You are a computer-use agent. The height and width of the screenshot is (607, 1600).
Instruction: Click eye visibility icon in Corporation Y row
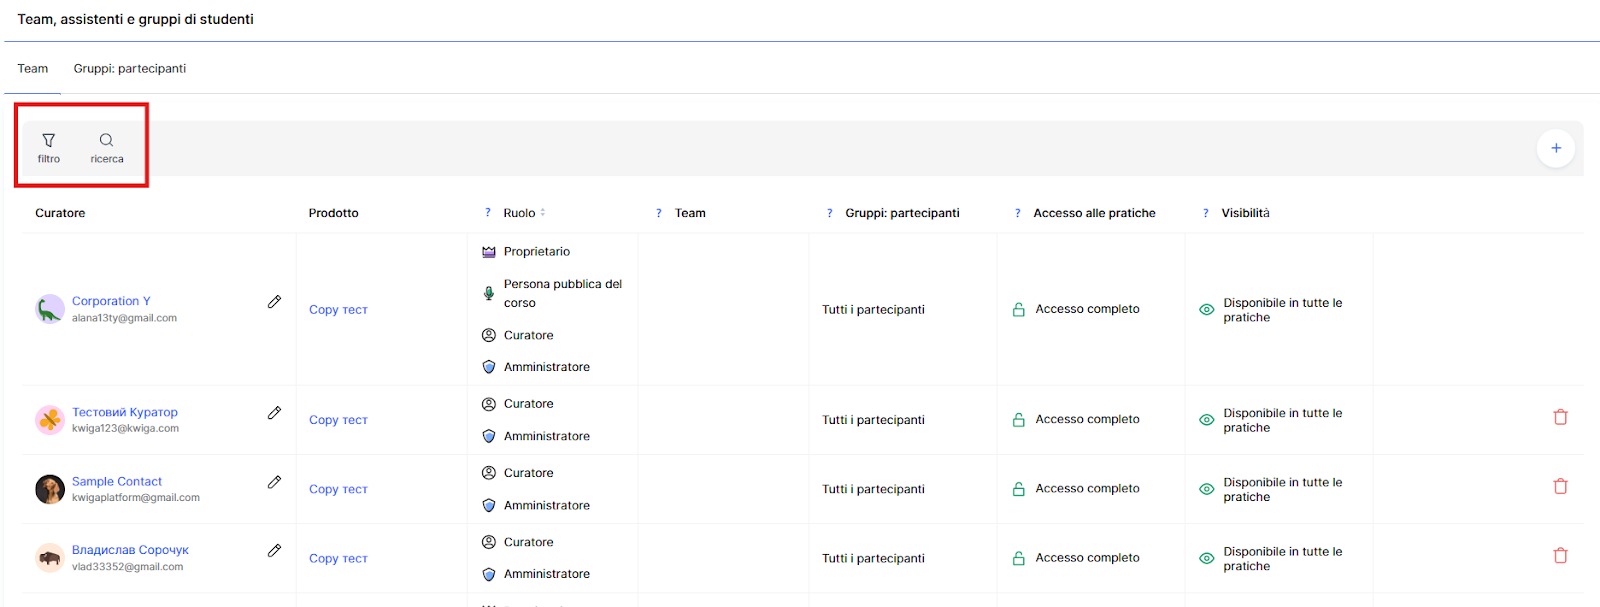tap(1206, 310)
